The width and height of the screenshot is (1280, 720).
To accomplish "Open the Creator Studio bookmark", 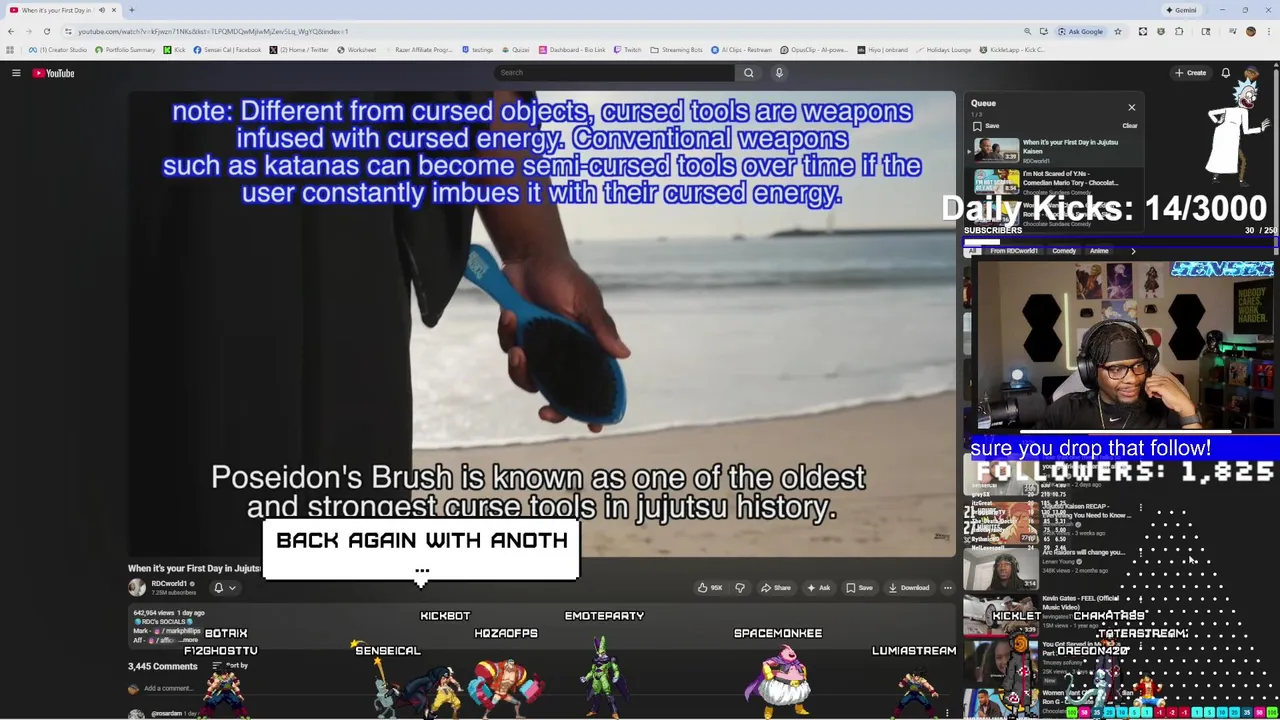I will [x=58, y=50].
